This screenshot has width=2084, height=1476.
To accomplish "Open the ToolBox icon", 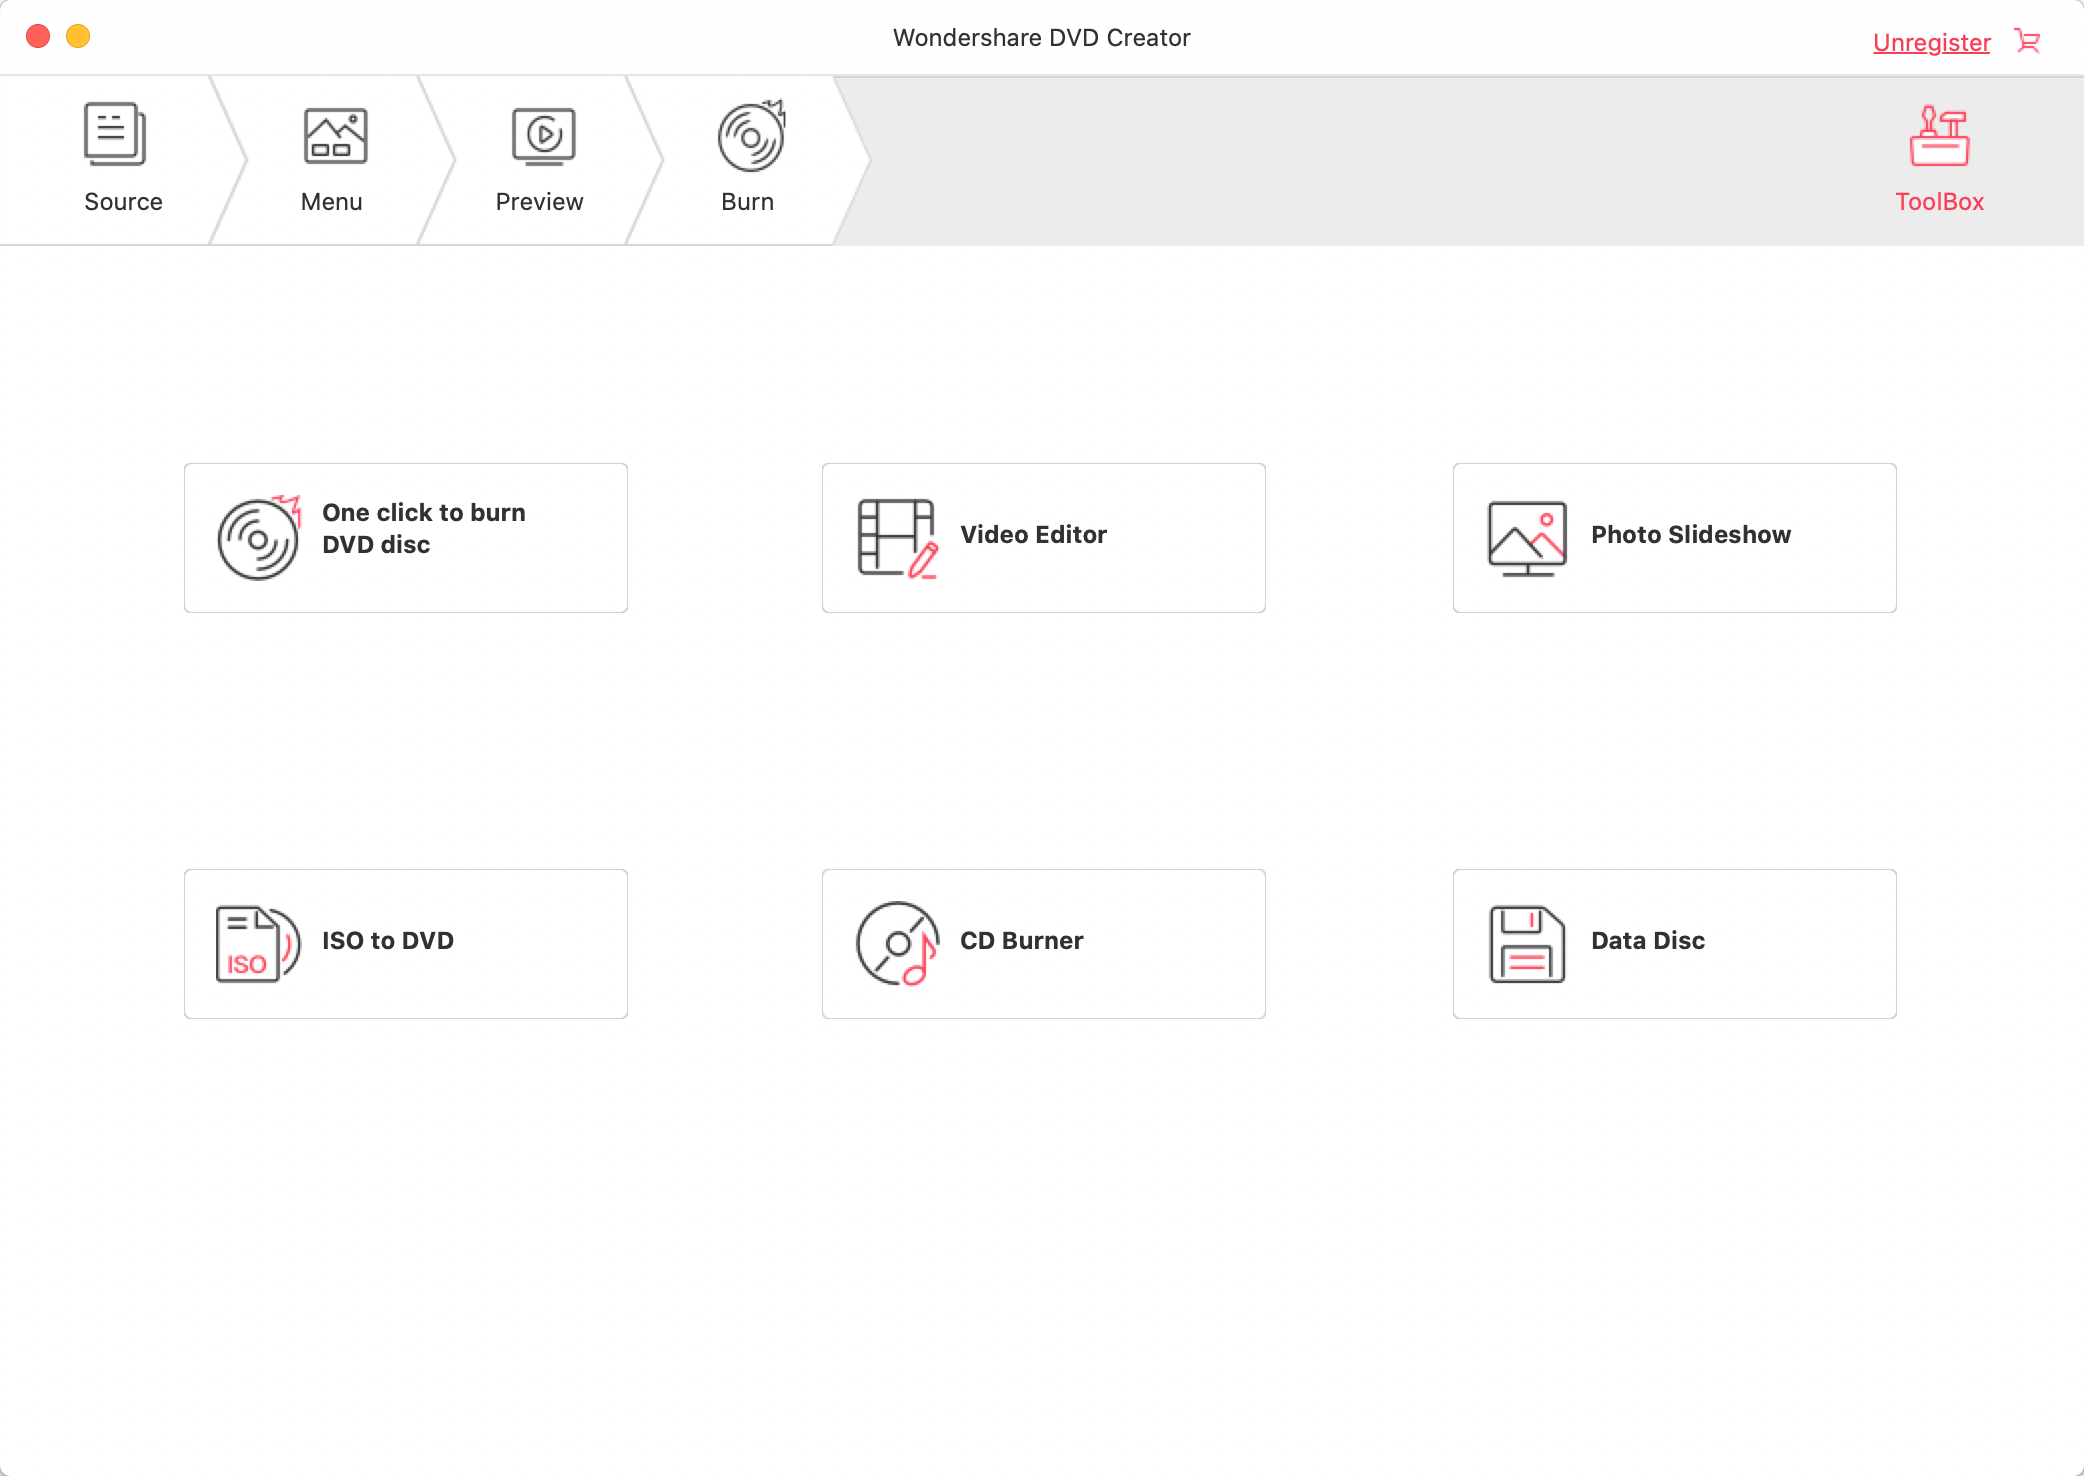I will pos(1939,136).
